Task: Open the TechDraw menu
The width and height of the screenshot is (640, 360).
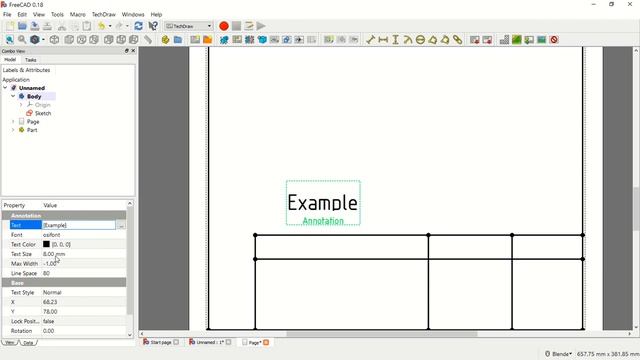Action: [104, 14]
